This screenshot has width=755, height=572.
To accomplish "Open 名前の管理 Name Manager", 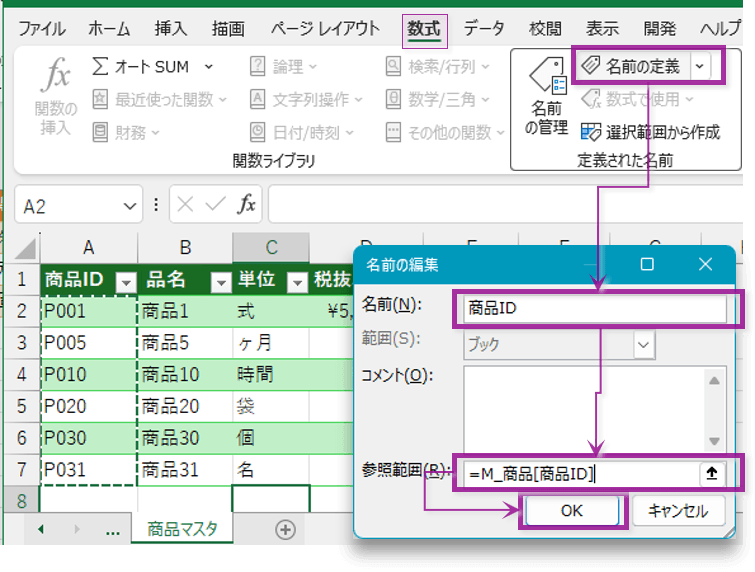I will (546, 96).
